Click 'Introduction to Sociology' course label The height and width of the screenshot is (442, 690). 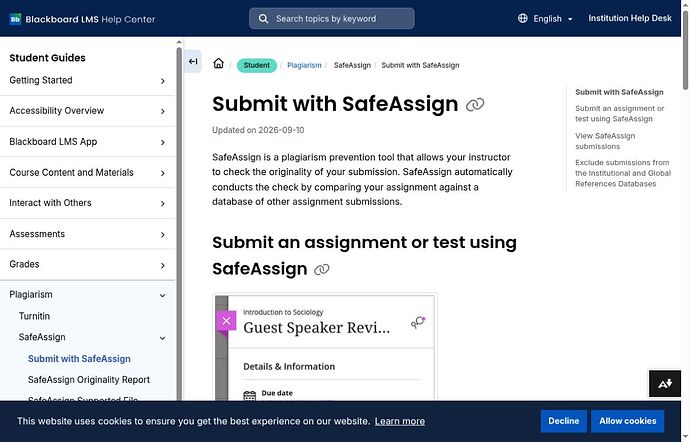(x=283, y=312)
